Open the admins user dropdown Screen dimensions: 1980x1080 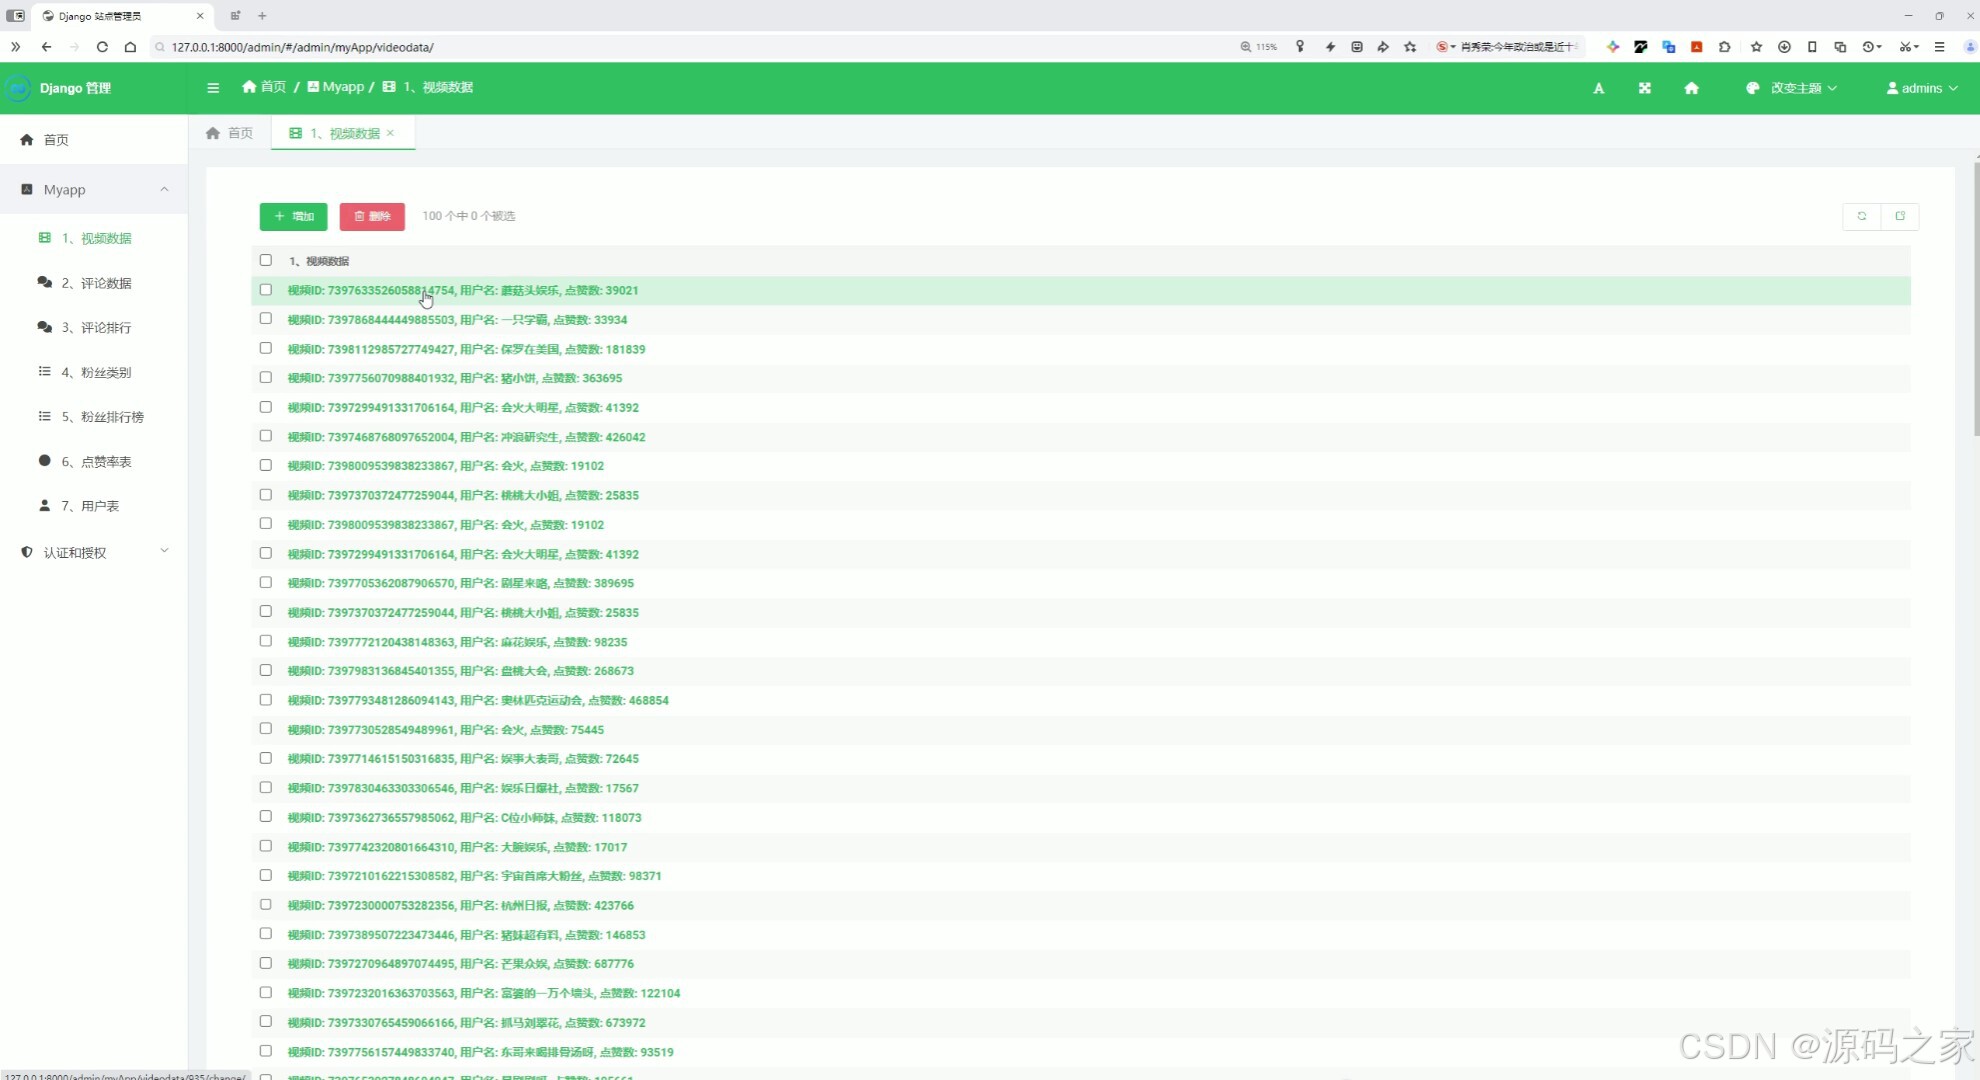1921,88
